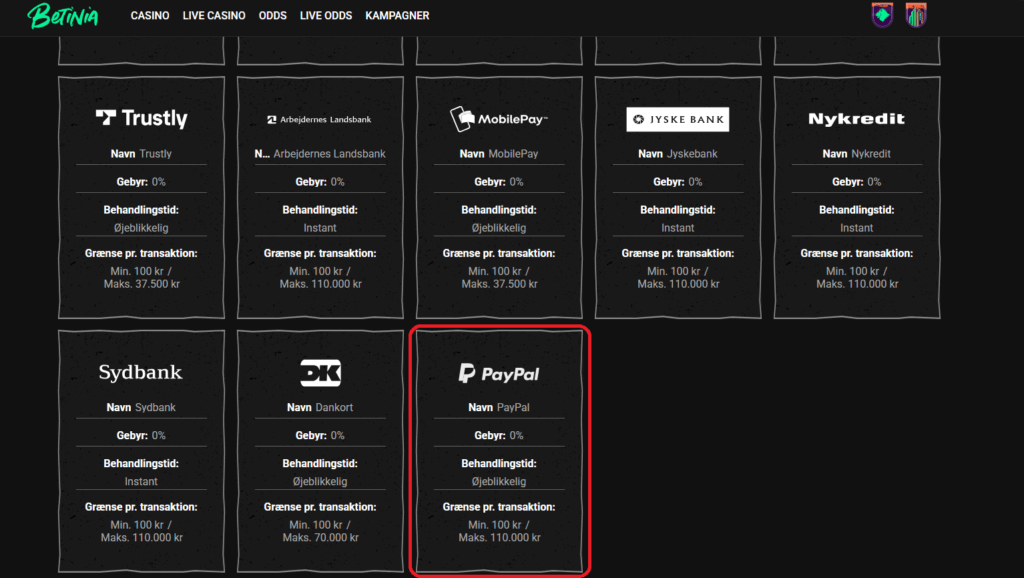Open the LIVE CASINO menu item
The height and width of the screenshot is (578, 1024).
tap(214, 16)
